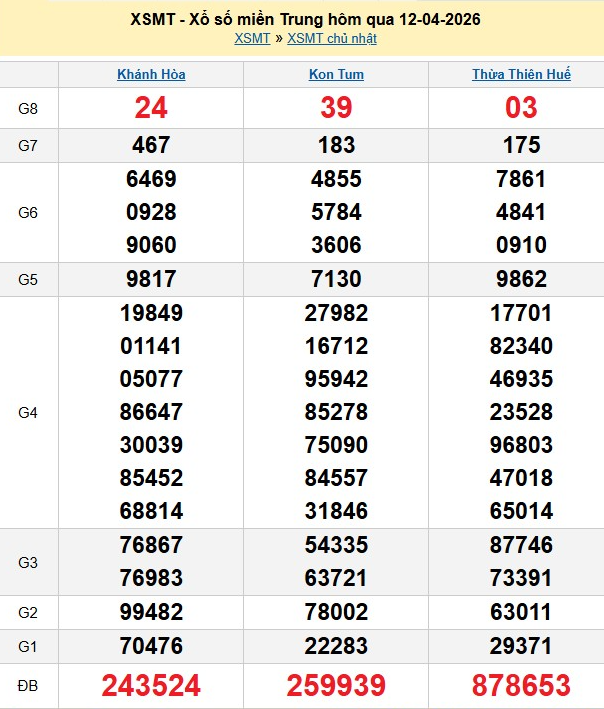Image resolution: width=604 pixels, height=709 pixels.
Task: Select the red G8 number 24
Action: pyautogui.click(x=151, y=108)
